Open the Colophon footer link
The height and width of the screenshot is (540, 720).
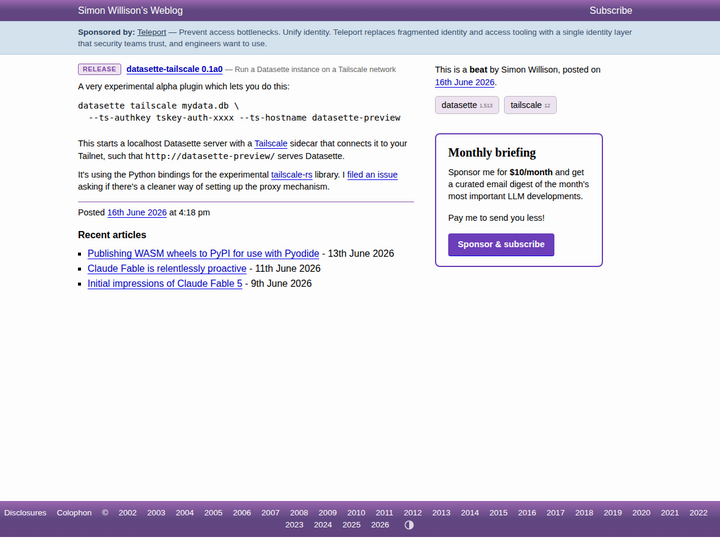(x=74, y=512)
